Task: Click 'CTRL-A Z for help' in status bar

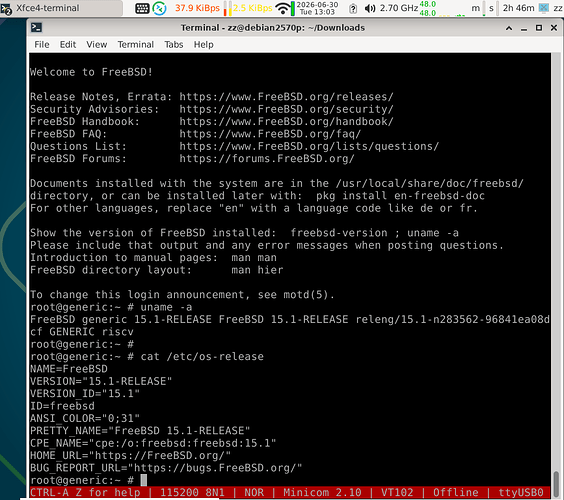Action: click(85, 492)
